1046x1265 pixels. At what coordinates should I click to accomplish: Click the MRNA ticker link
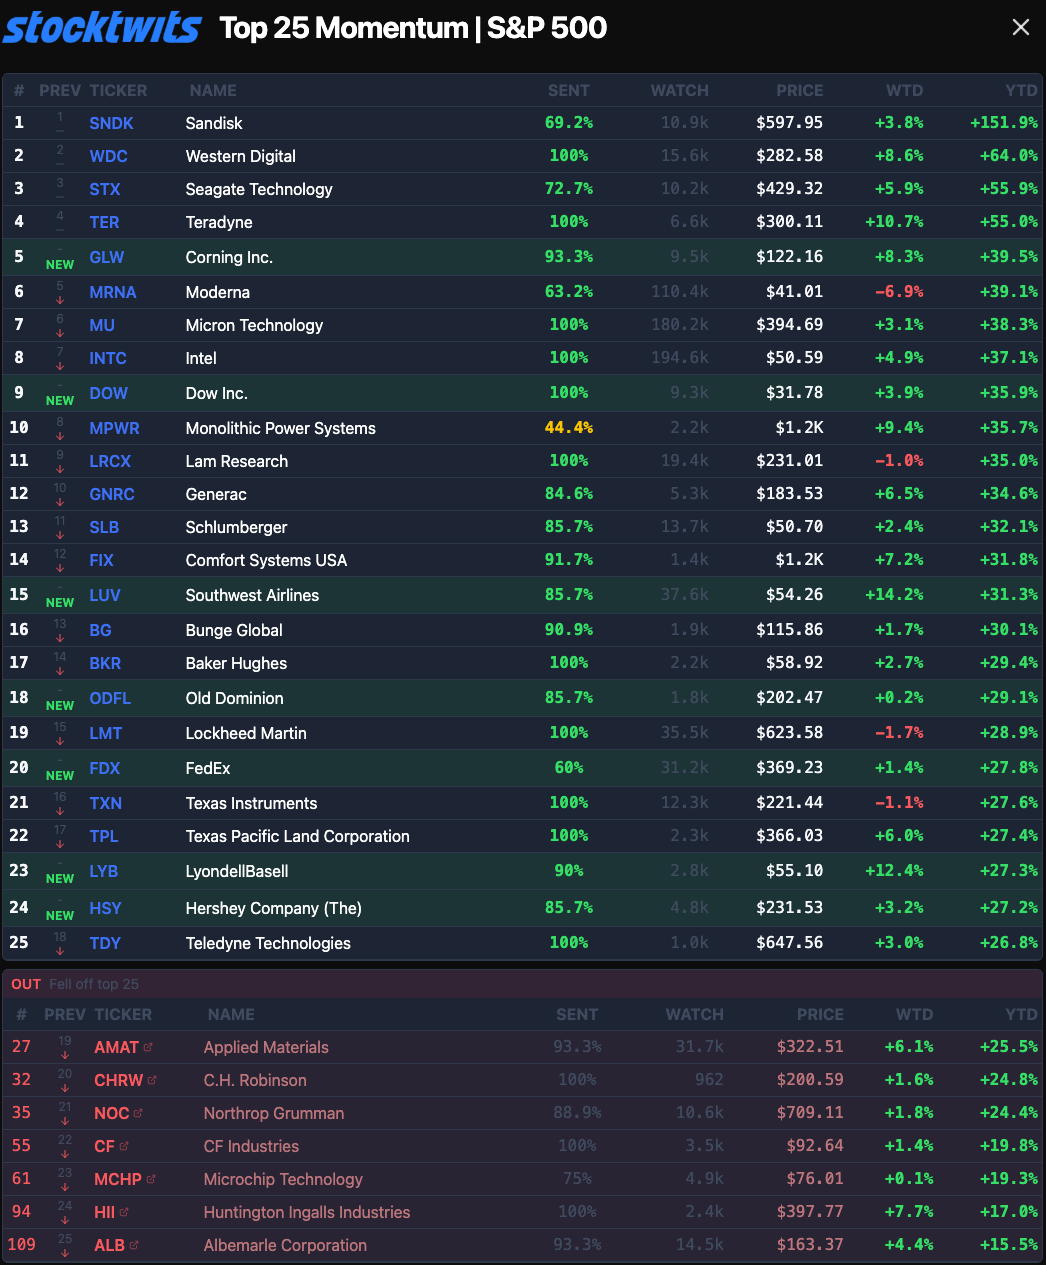click(112, 292)
